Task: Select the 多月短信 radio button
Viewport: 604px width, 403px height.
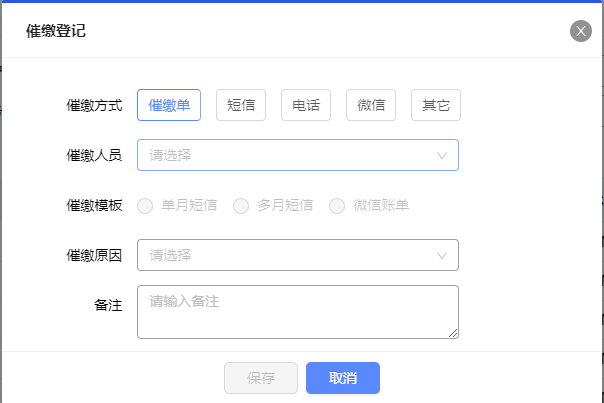Action: (241, 205)
